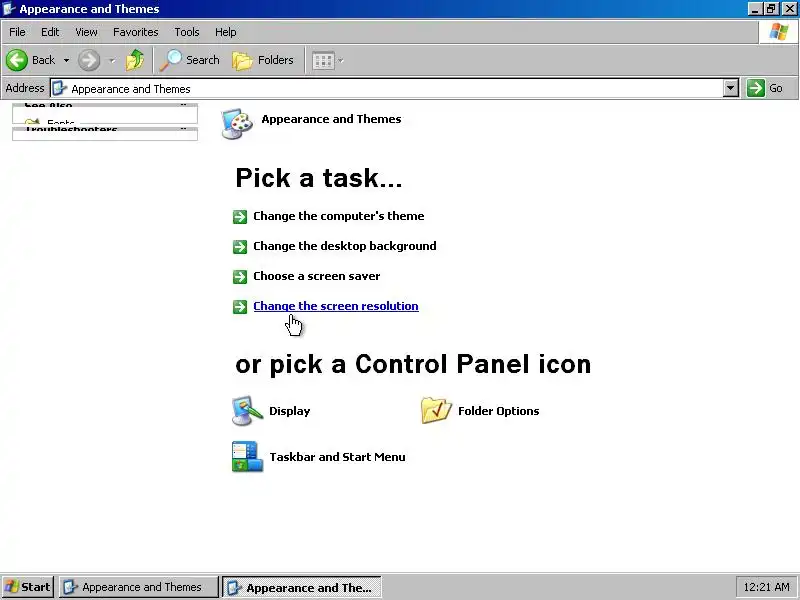Image resolution: width=800 pixels, height=600 pixels.
Task: Open the Edit menu
Action: point(50,32)
